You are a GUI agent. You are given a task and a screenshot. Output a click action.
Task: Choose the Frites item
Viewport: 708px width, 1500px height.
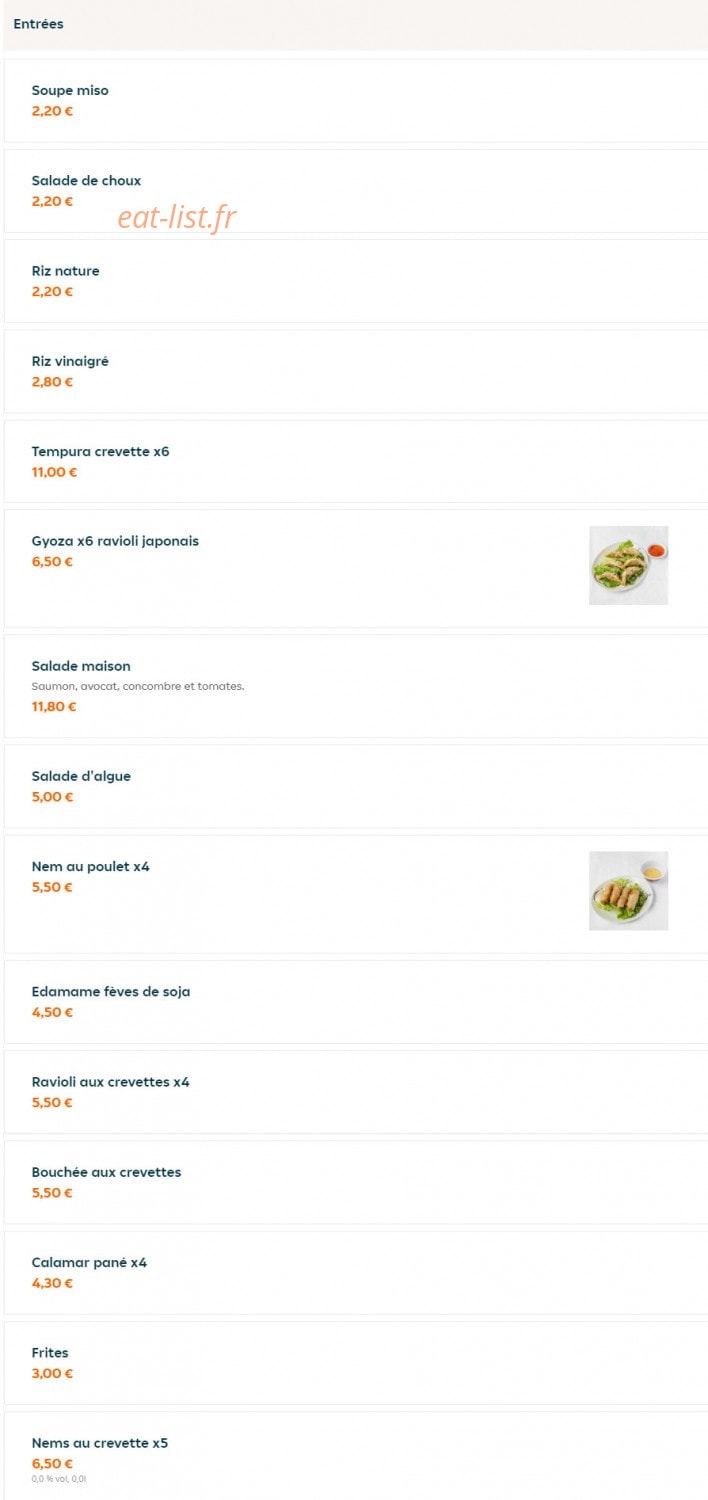click(x=356, y=1363)
